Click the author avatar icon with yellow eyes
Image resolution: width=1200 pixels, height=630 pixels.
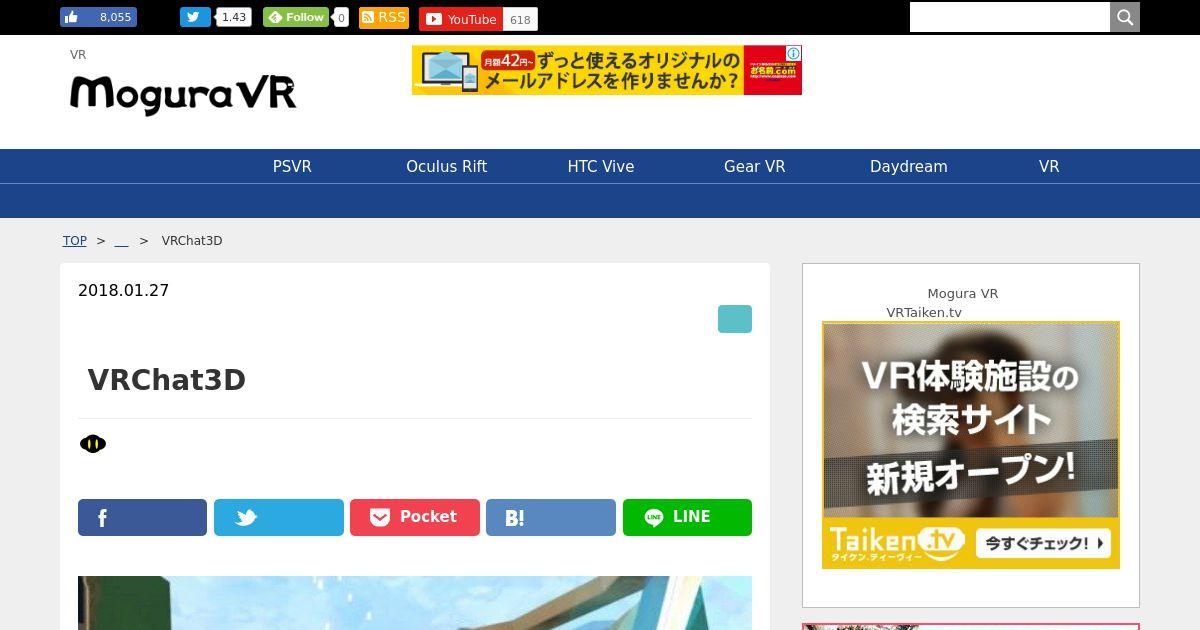[93, 444]
